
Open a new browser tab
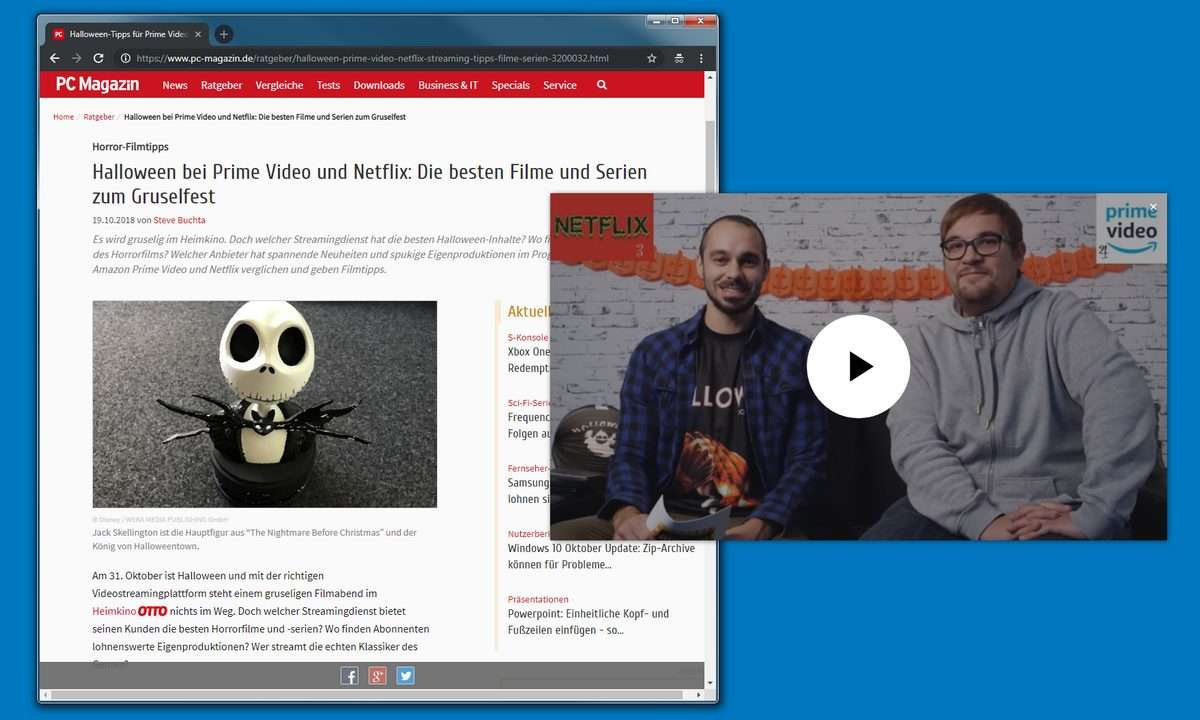(x=224, y=34)
